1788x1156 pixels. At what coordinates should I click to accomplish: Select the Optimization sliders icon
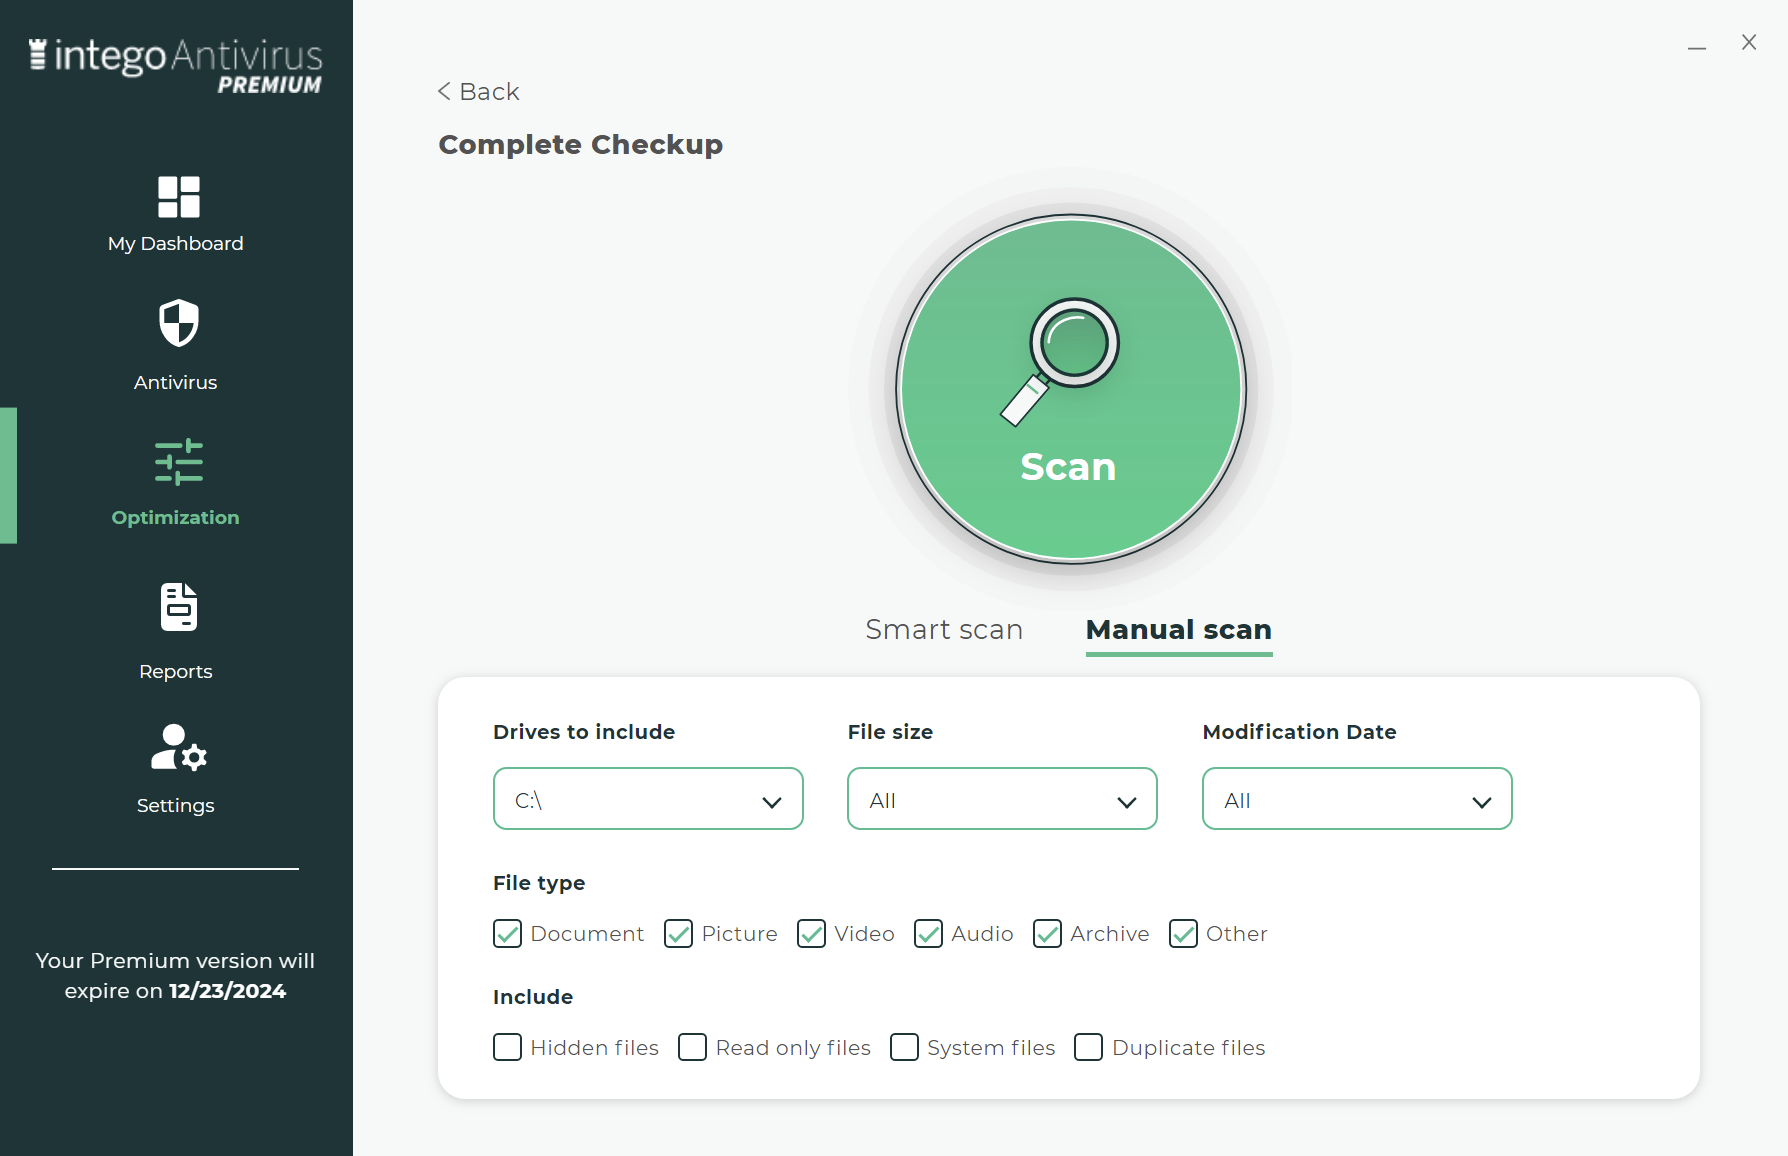[178, 462]
